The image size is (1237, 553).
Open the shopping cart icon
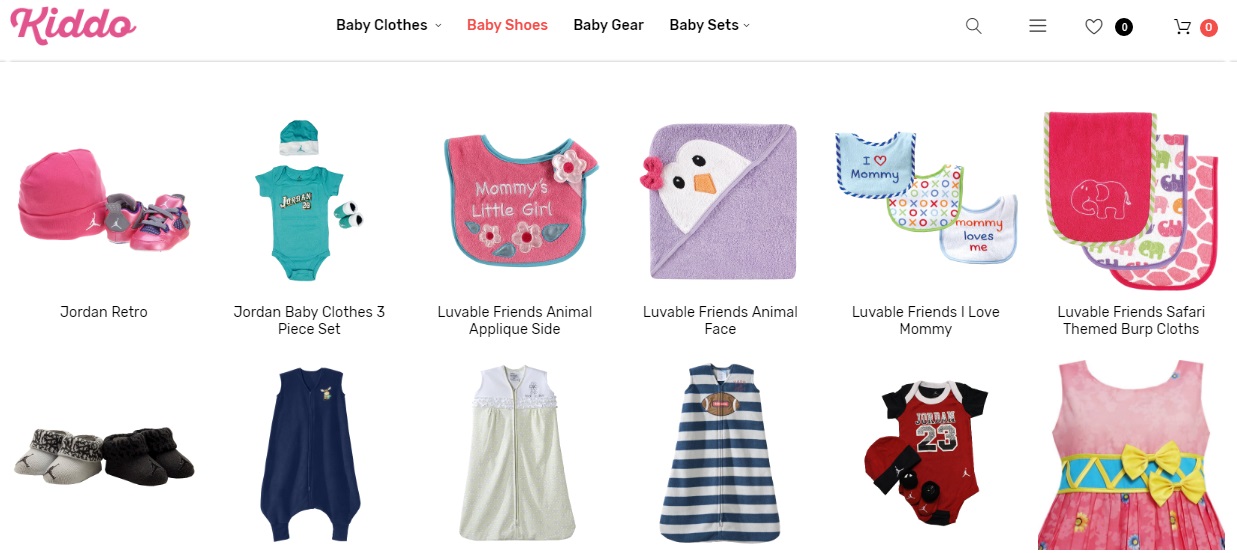pyautogui.click(x=1182, y=27)
